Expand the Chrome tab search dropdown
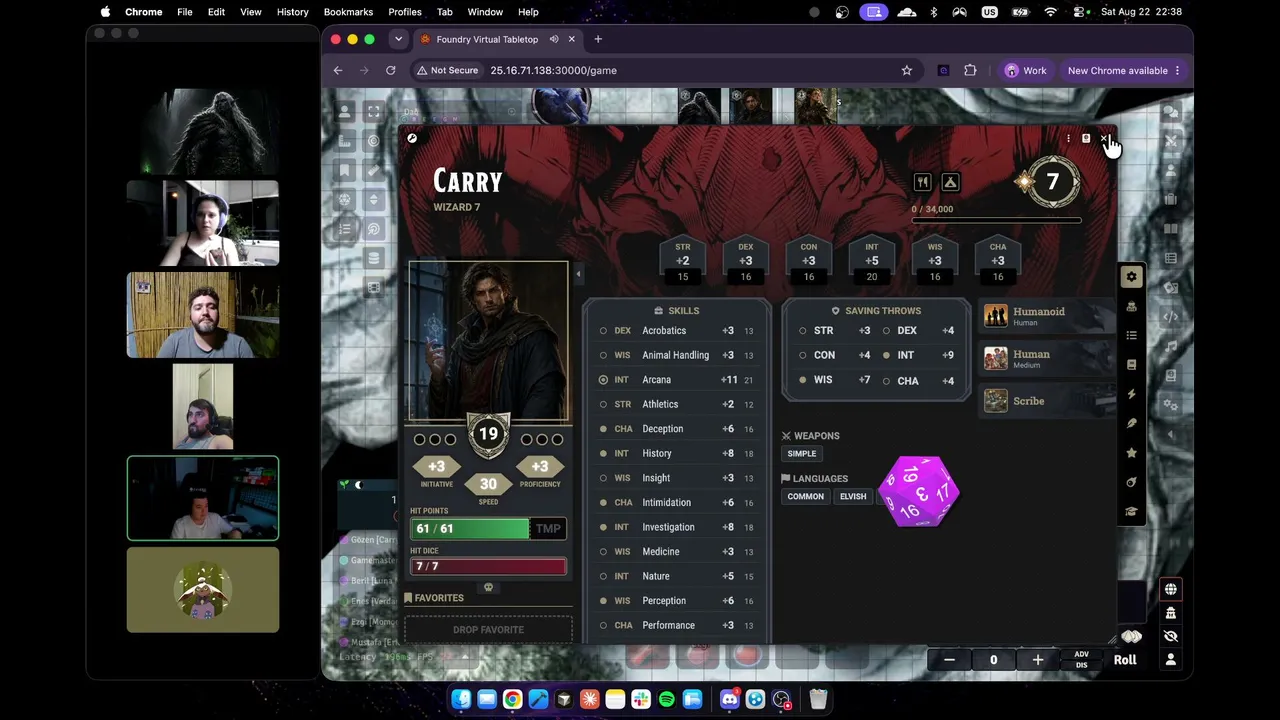Screen dimensions: 1280x720 (398, 39)
